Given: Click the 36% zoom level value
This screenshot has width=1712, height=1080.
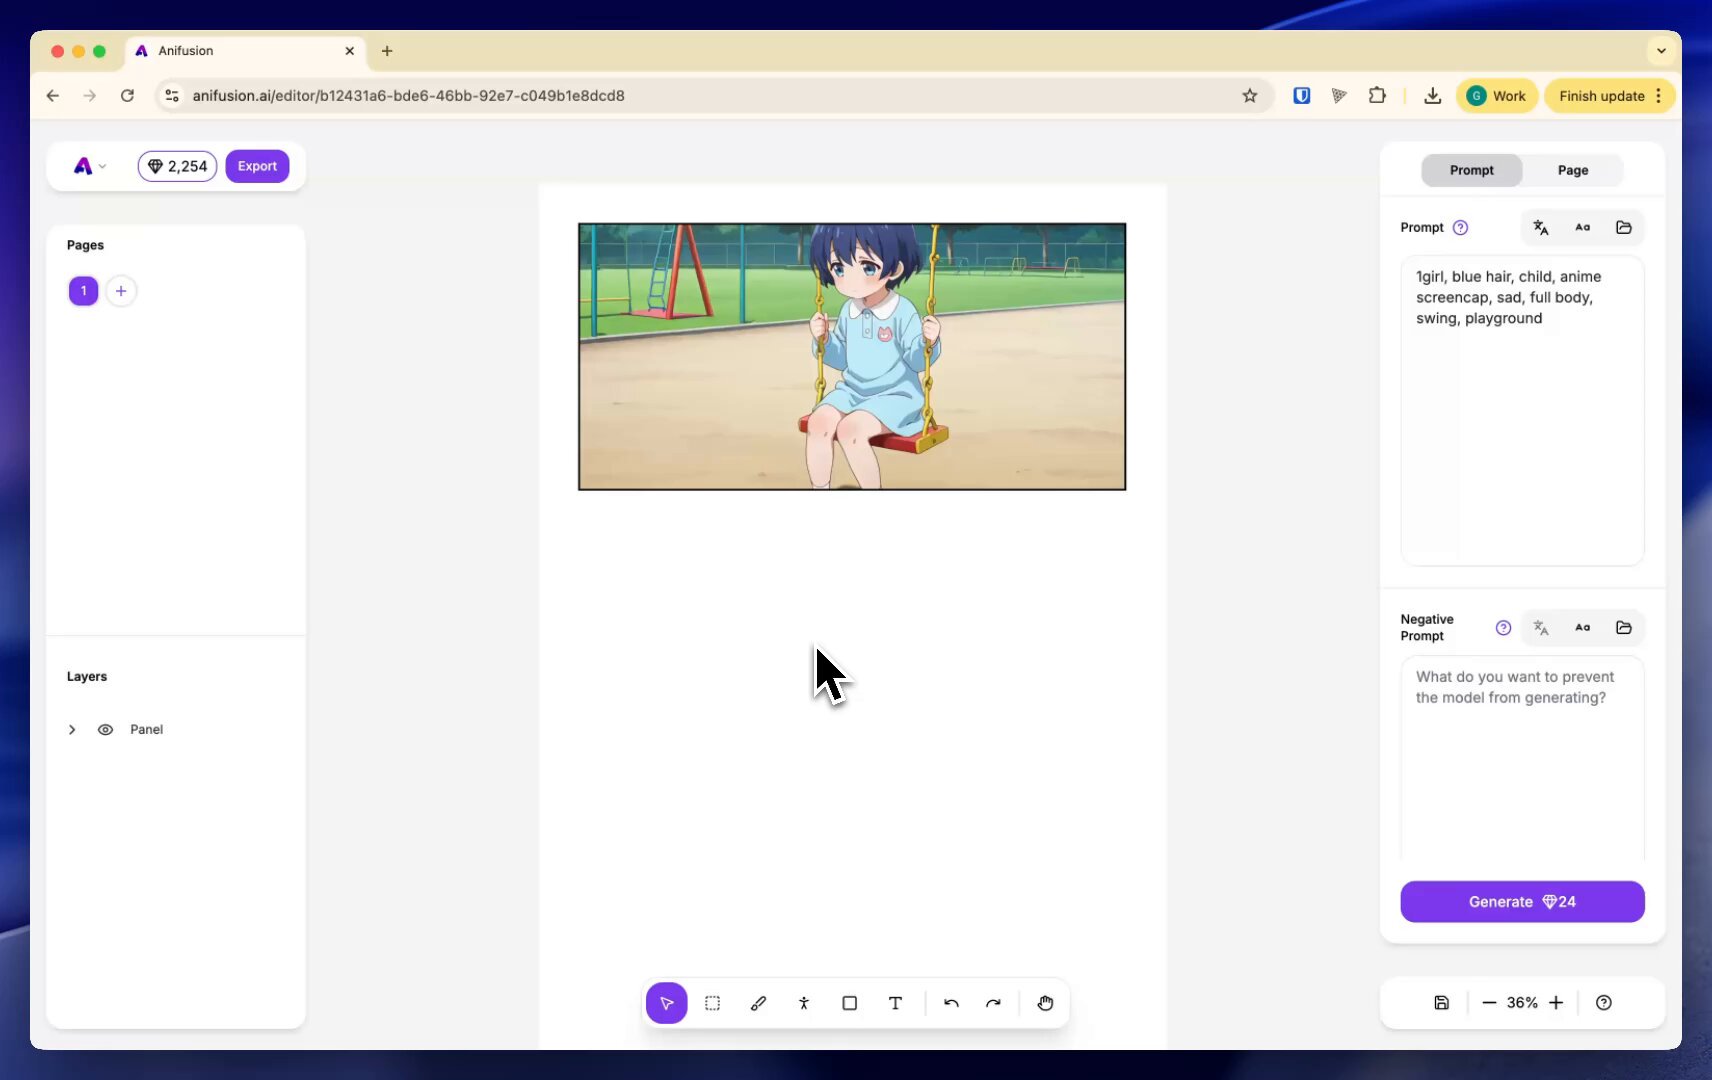Looking at the screenshot, I should coord(1522,1003).
